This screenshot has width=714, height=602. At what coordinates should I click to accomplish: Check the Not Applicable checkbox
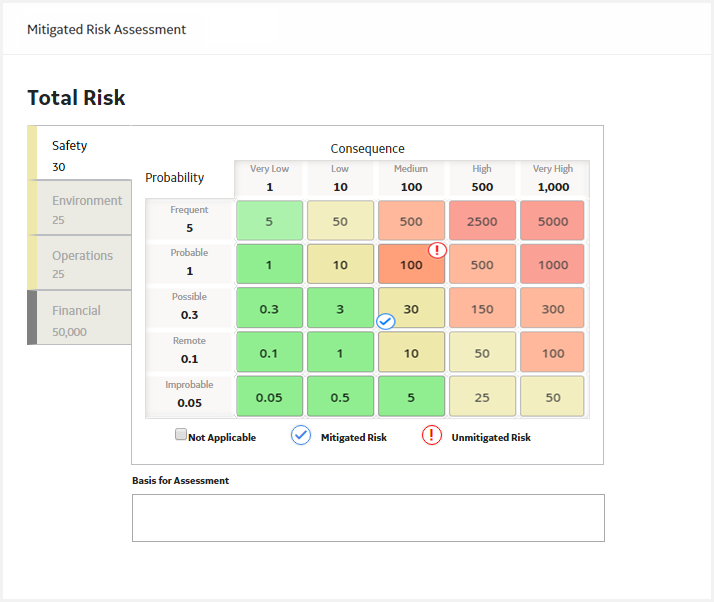point(181,434)
